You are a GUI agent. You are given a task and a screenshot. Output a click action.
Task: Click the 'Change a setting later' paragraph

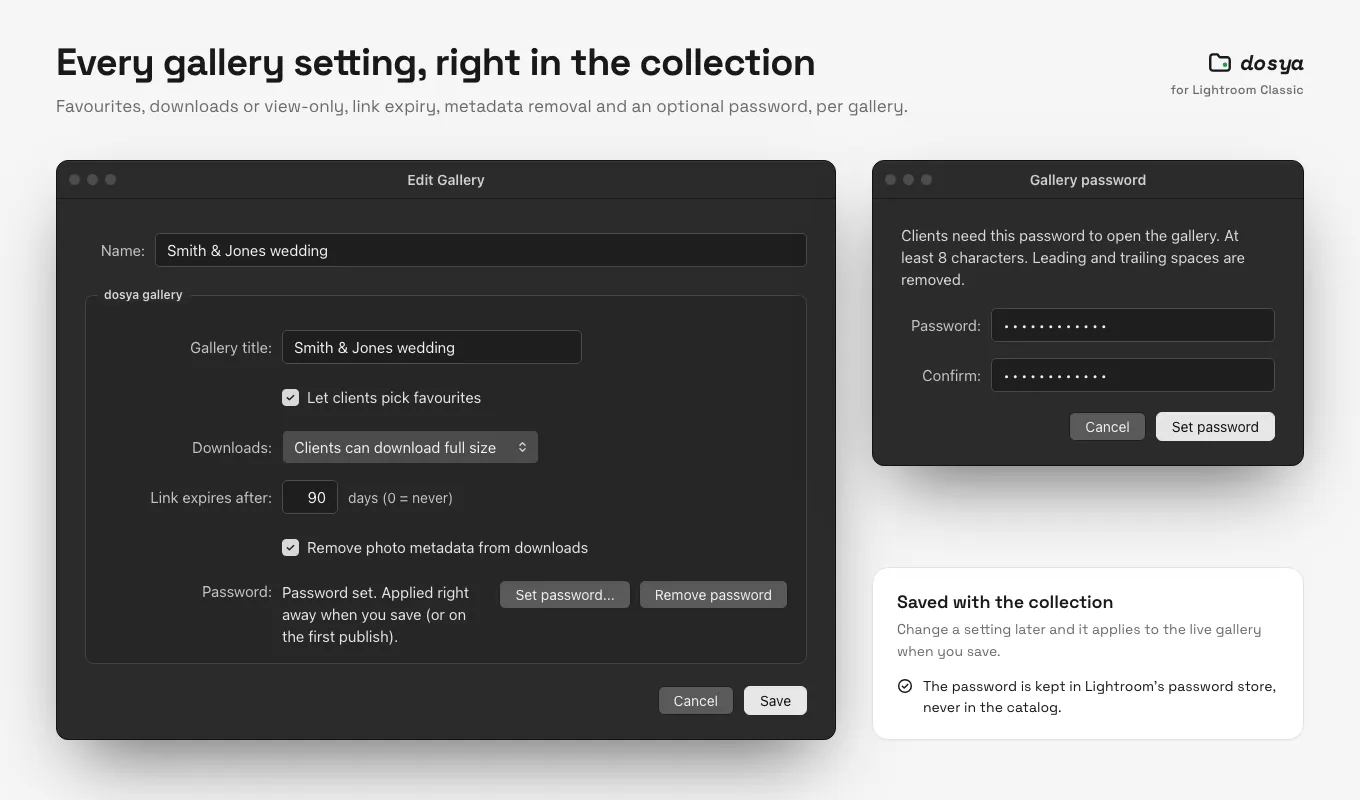(x=1079, y=640)
